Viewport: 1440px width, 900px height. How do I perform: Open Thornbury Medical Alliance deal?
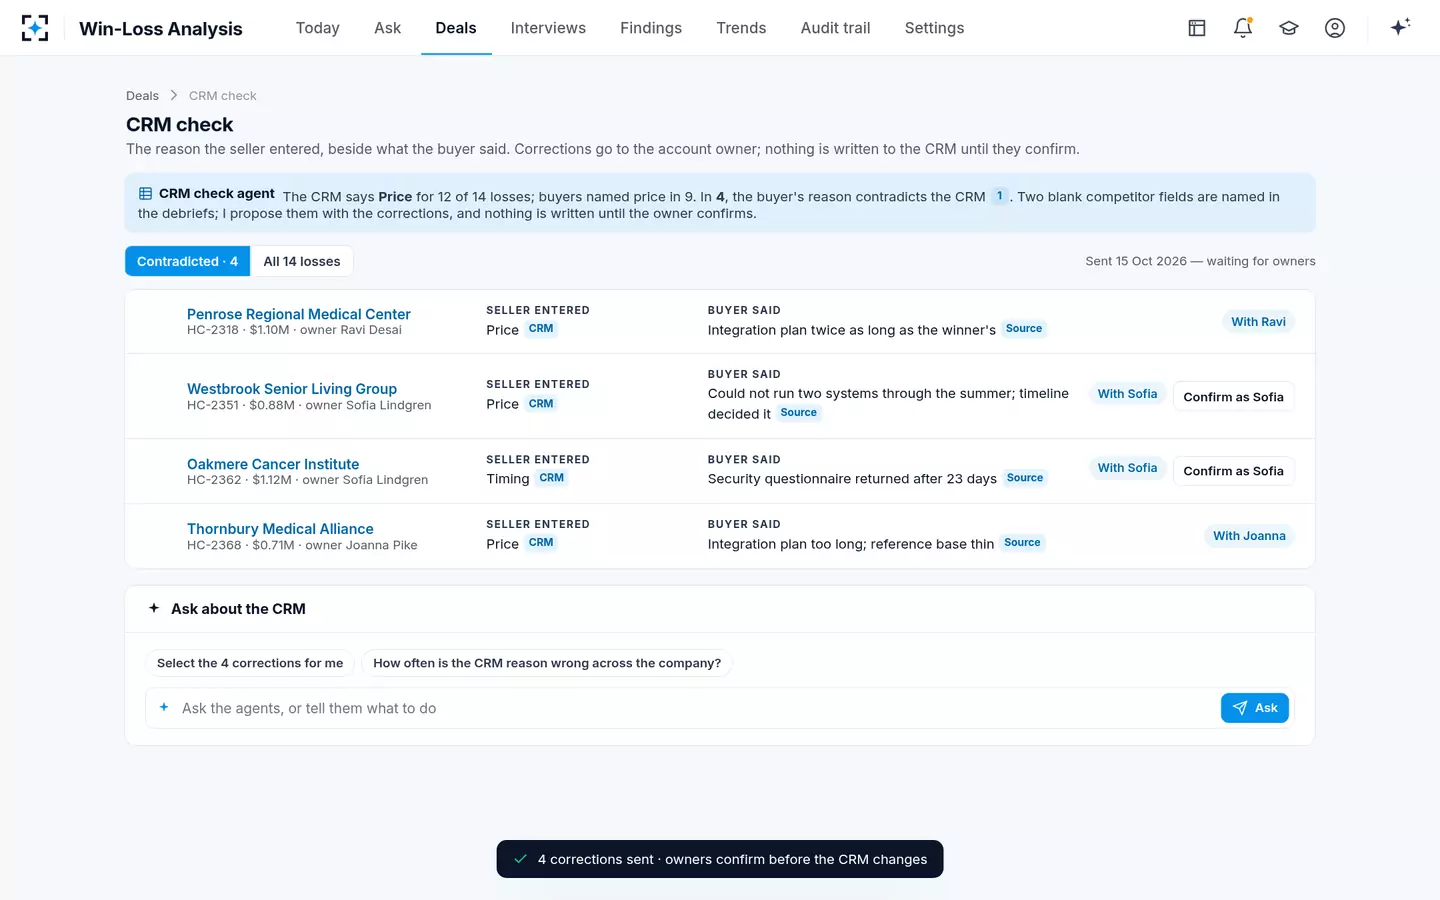coord(280,529)
